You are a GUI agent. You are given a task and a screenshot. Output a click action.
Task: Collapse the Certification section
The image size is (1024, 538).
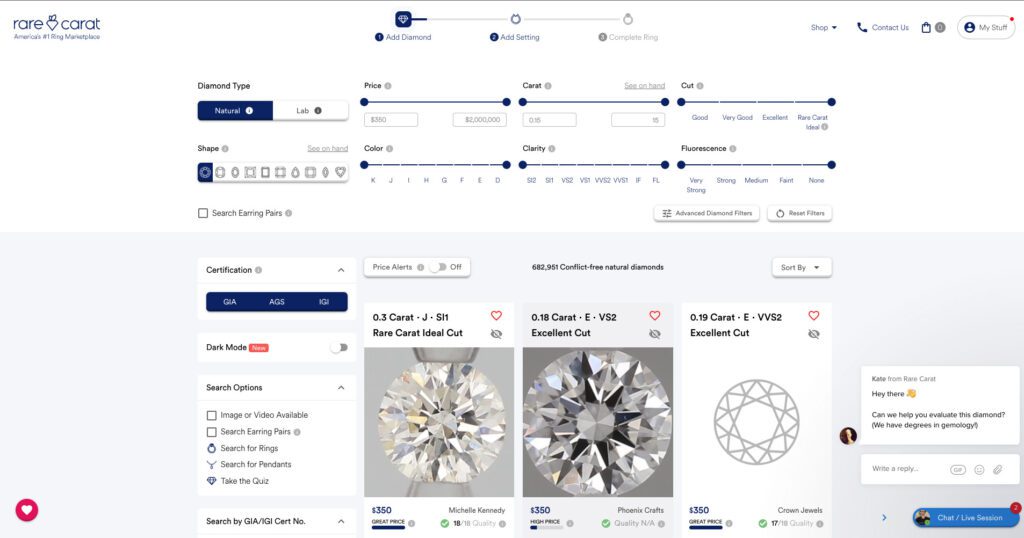point(341,270)
